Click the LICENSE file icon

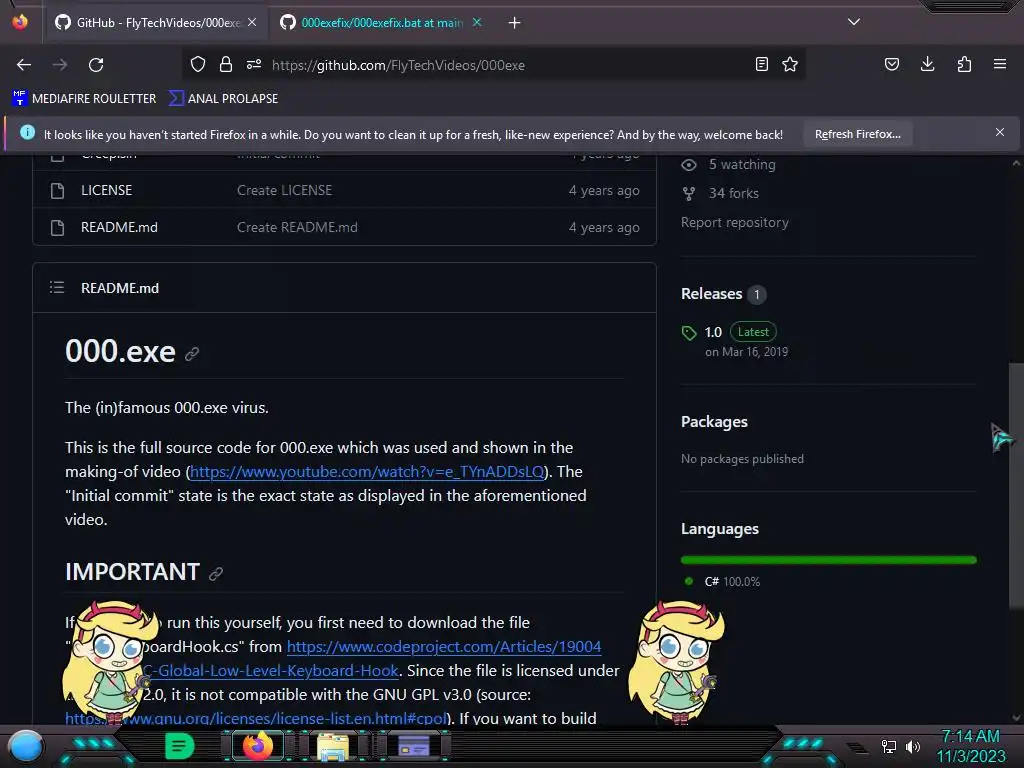(x=57, y=191)
